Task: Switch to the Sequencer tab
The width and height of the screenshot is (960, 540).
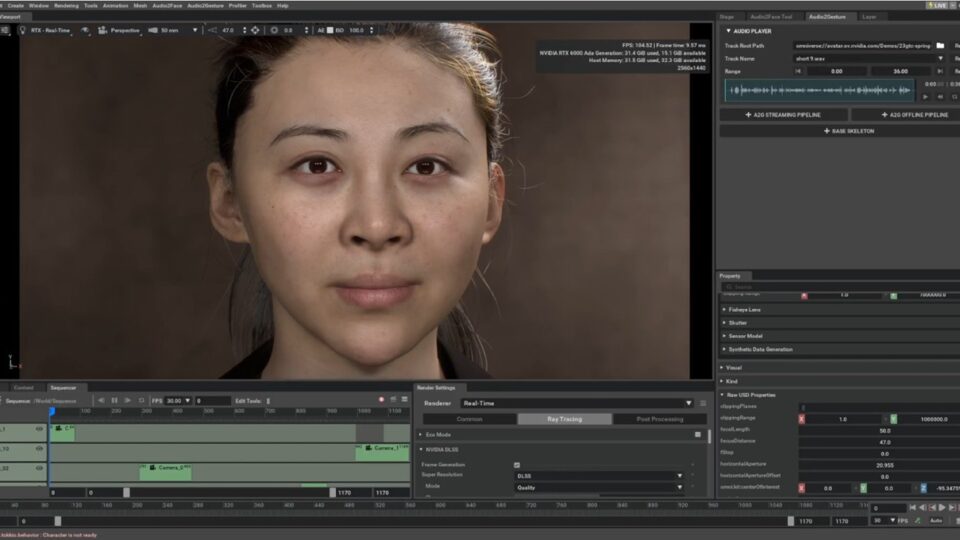Action: (x=63, y=388)
